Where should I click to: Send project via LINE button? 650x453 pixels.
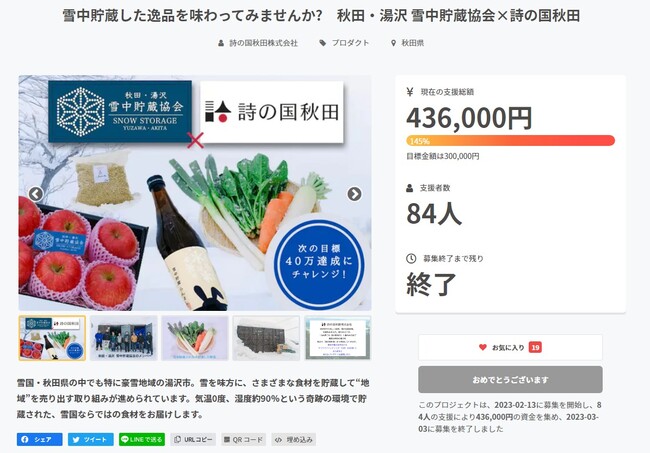142,439
